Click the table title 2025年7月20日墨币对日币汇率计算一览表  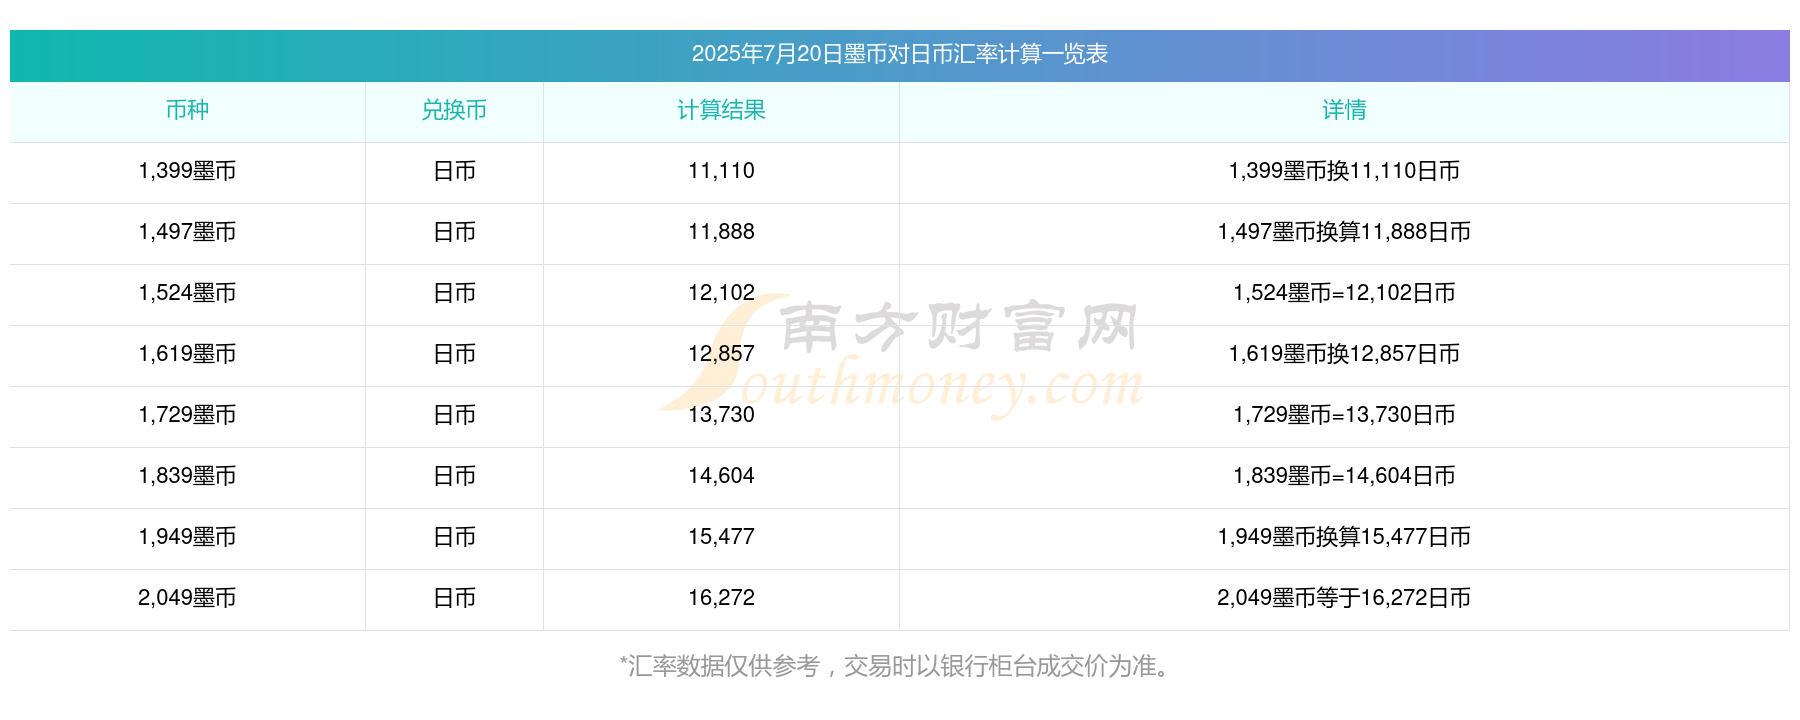click(x=899, y=54)
